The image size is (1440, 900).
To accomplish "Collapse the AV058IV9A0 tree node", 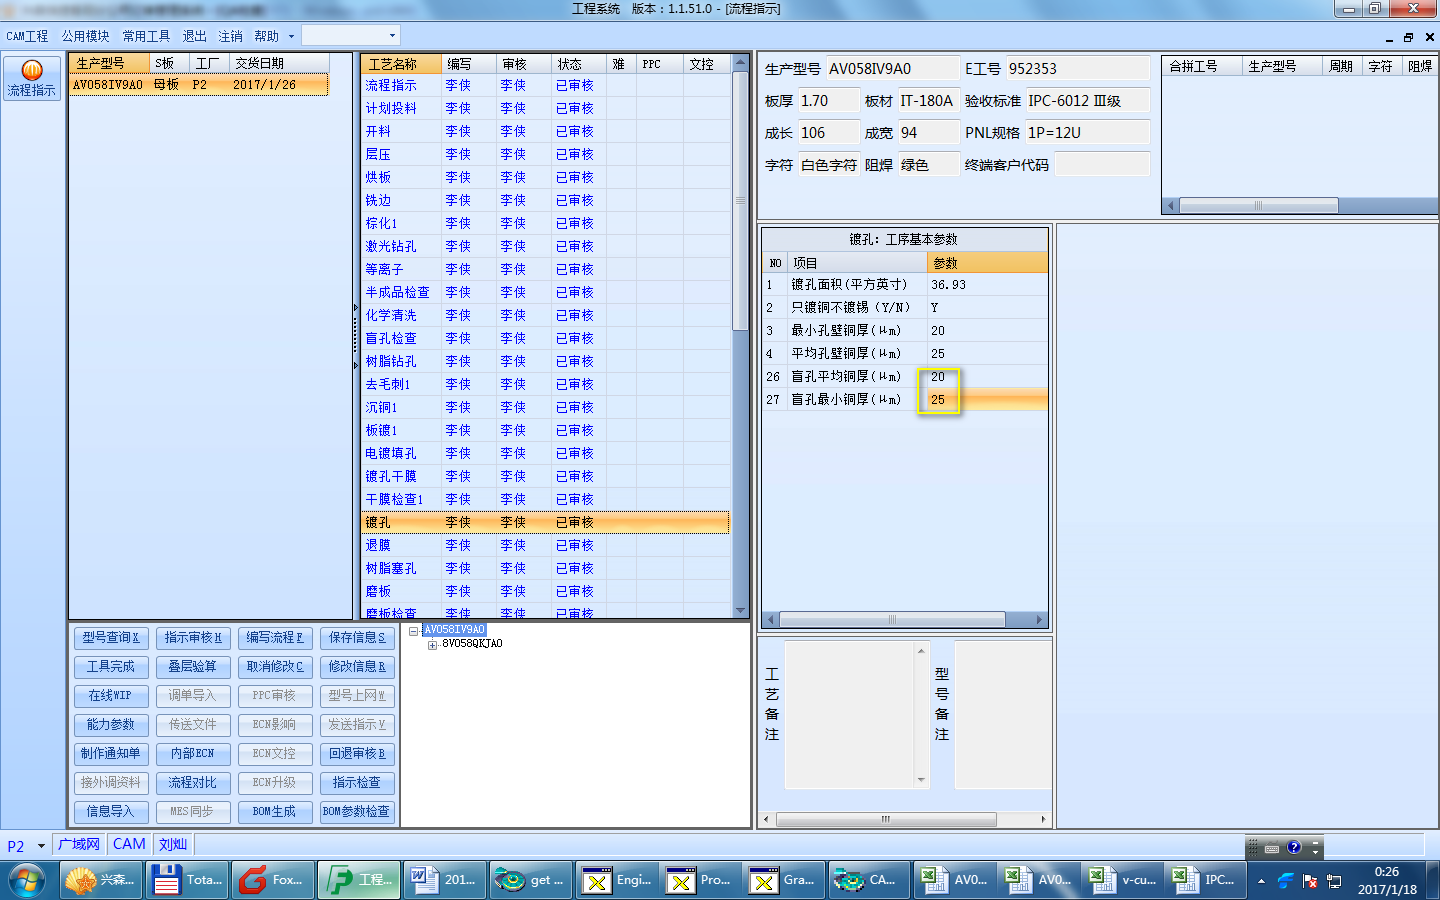I will point(413,630).
